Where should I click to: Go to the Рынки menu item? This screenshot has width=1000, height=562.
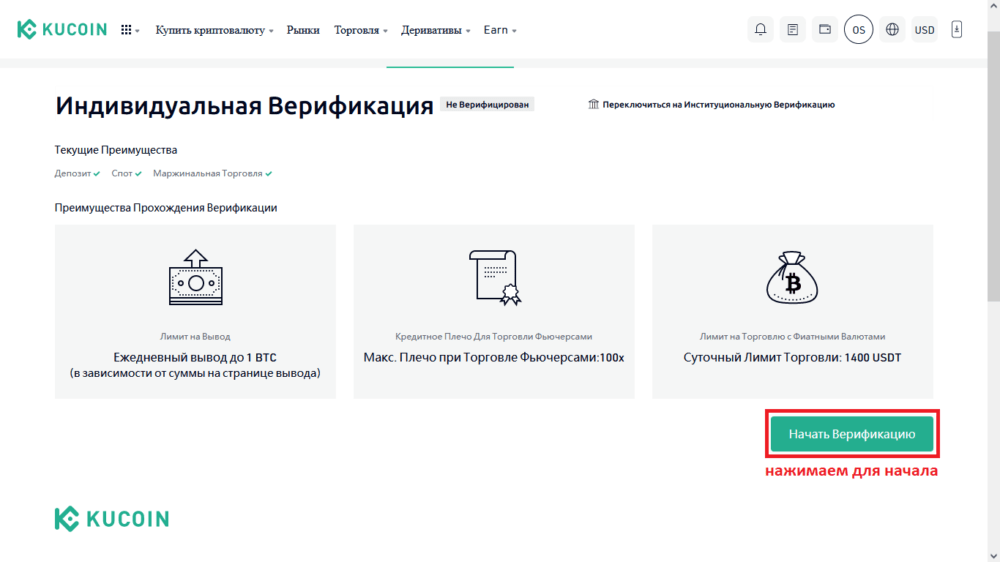(303, 30)
